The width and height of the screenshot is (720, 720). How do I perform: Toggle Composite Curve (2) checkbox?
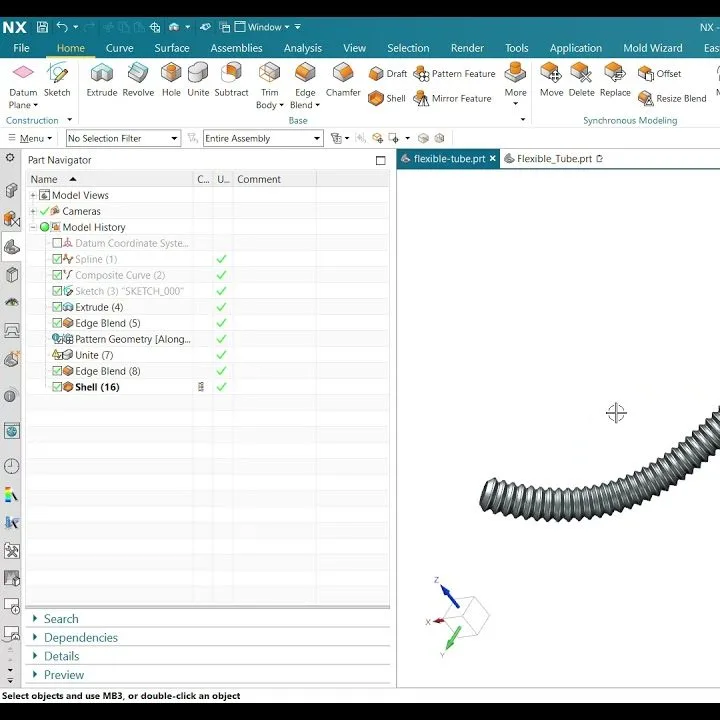pos(57,275)
